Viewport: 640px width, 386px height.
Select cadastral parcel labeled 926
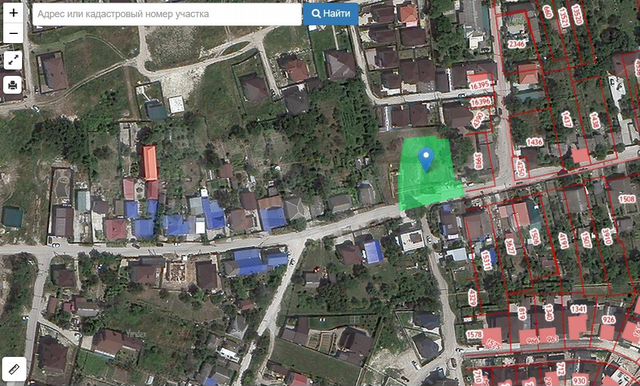tap(608, 319)
